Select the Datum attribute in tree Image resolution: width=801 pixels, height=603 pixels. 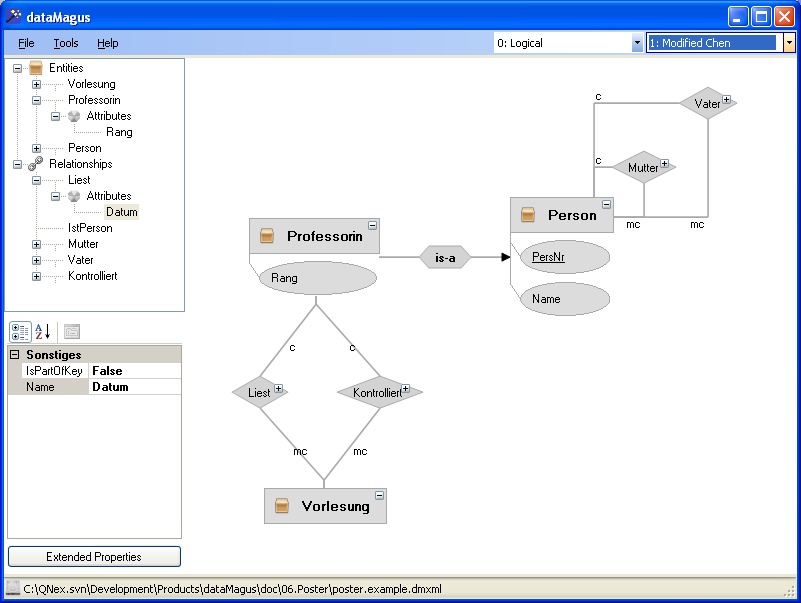point(122,212)
